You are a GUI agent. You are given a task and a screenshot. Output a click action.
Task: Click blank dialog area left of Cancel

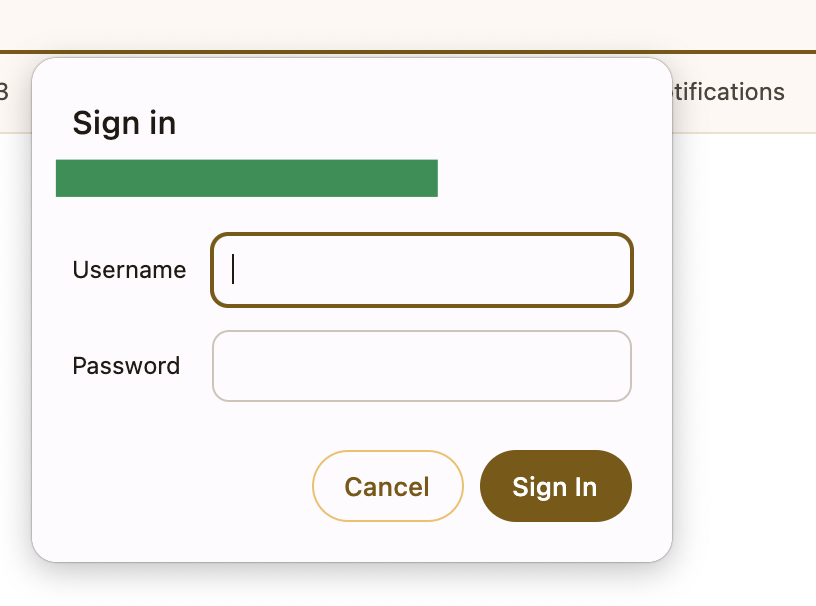[170, 487]
